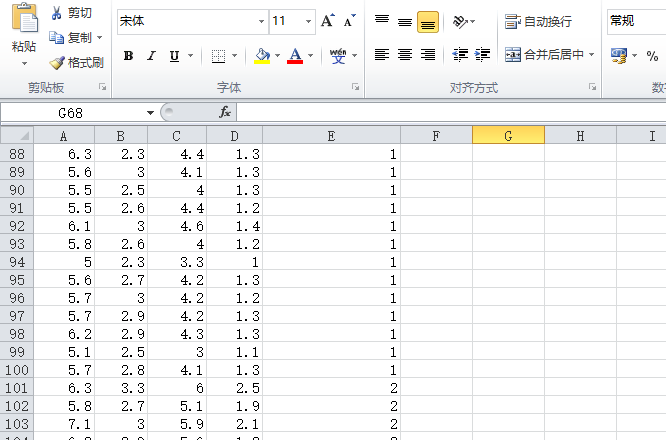
Task: Apply percent style (%)
Action: (x=652, y=56)
